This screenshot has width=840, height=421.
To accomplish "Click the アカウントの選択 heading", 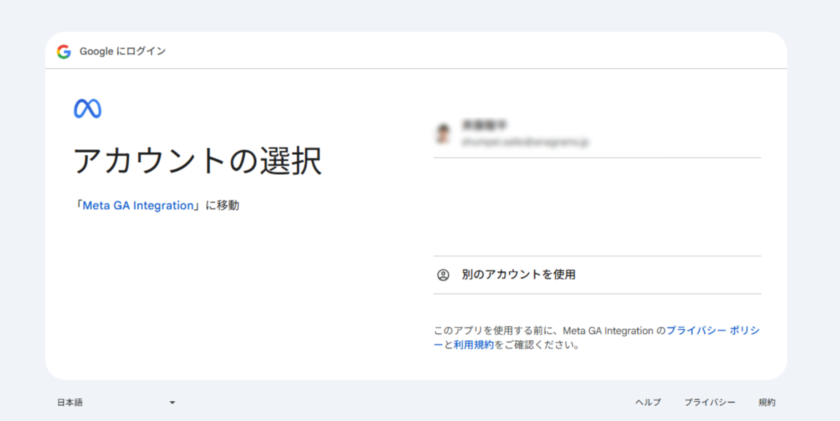I will coord(197,160).
